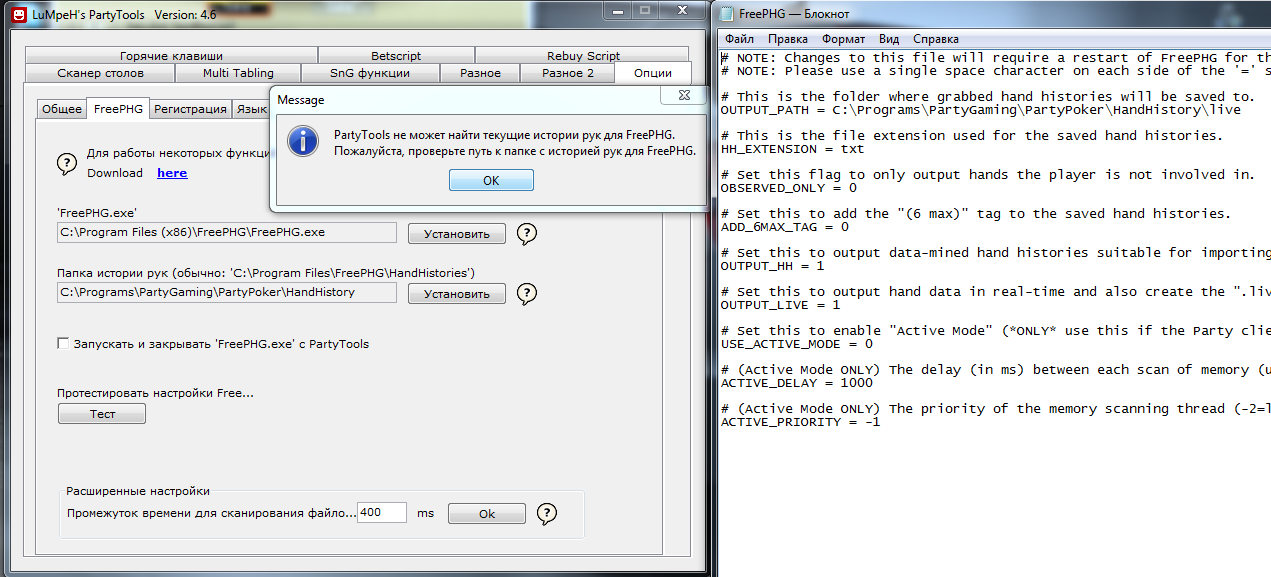The image size is (1271, 577).
Task: Click the Тест button
Action: pos(102,414)
